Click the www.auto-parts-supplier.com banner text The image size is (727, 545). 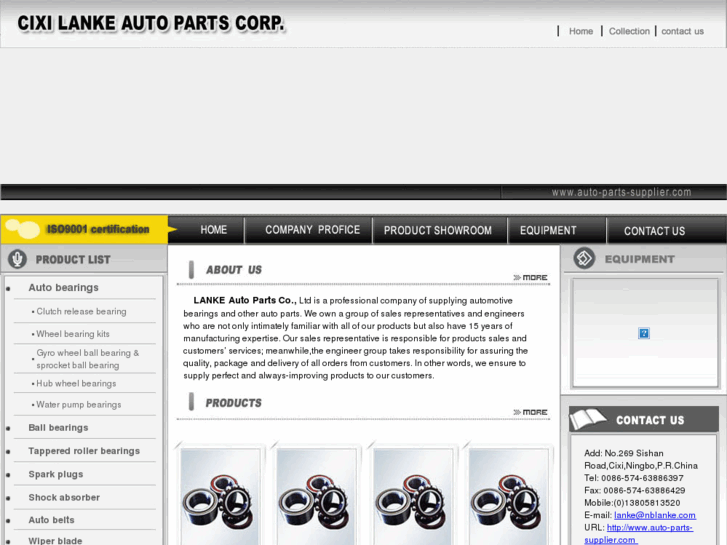(621, 192)
